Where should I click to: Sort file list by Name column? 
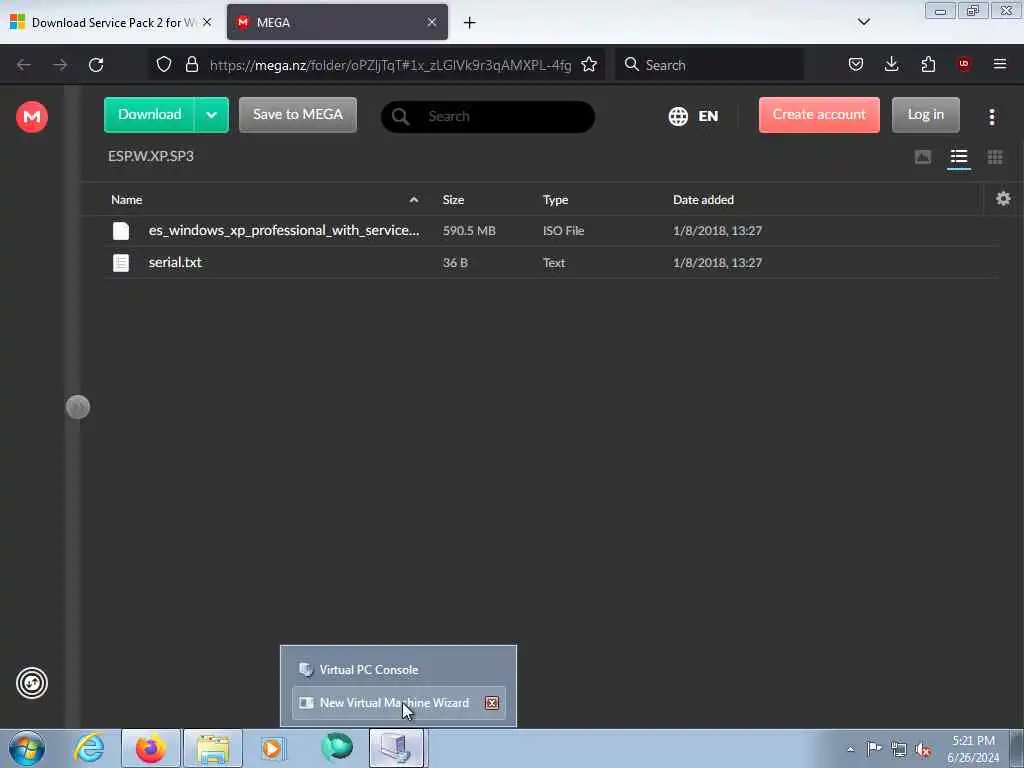coord(127,200)
